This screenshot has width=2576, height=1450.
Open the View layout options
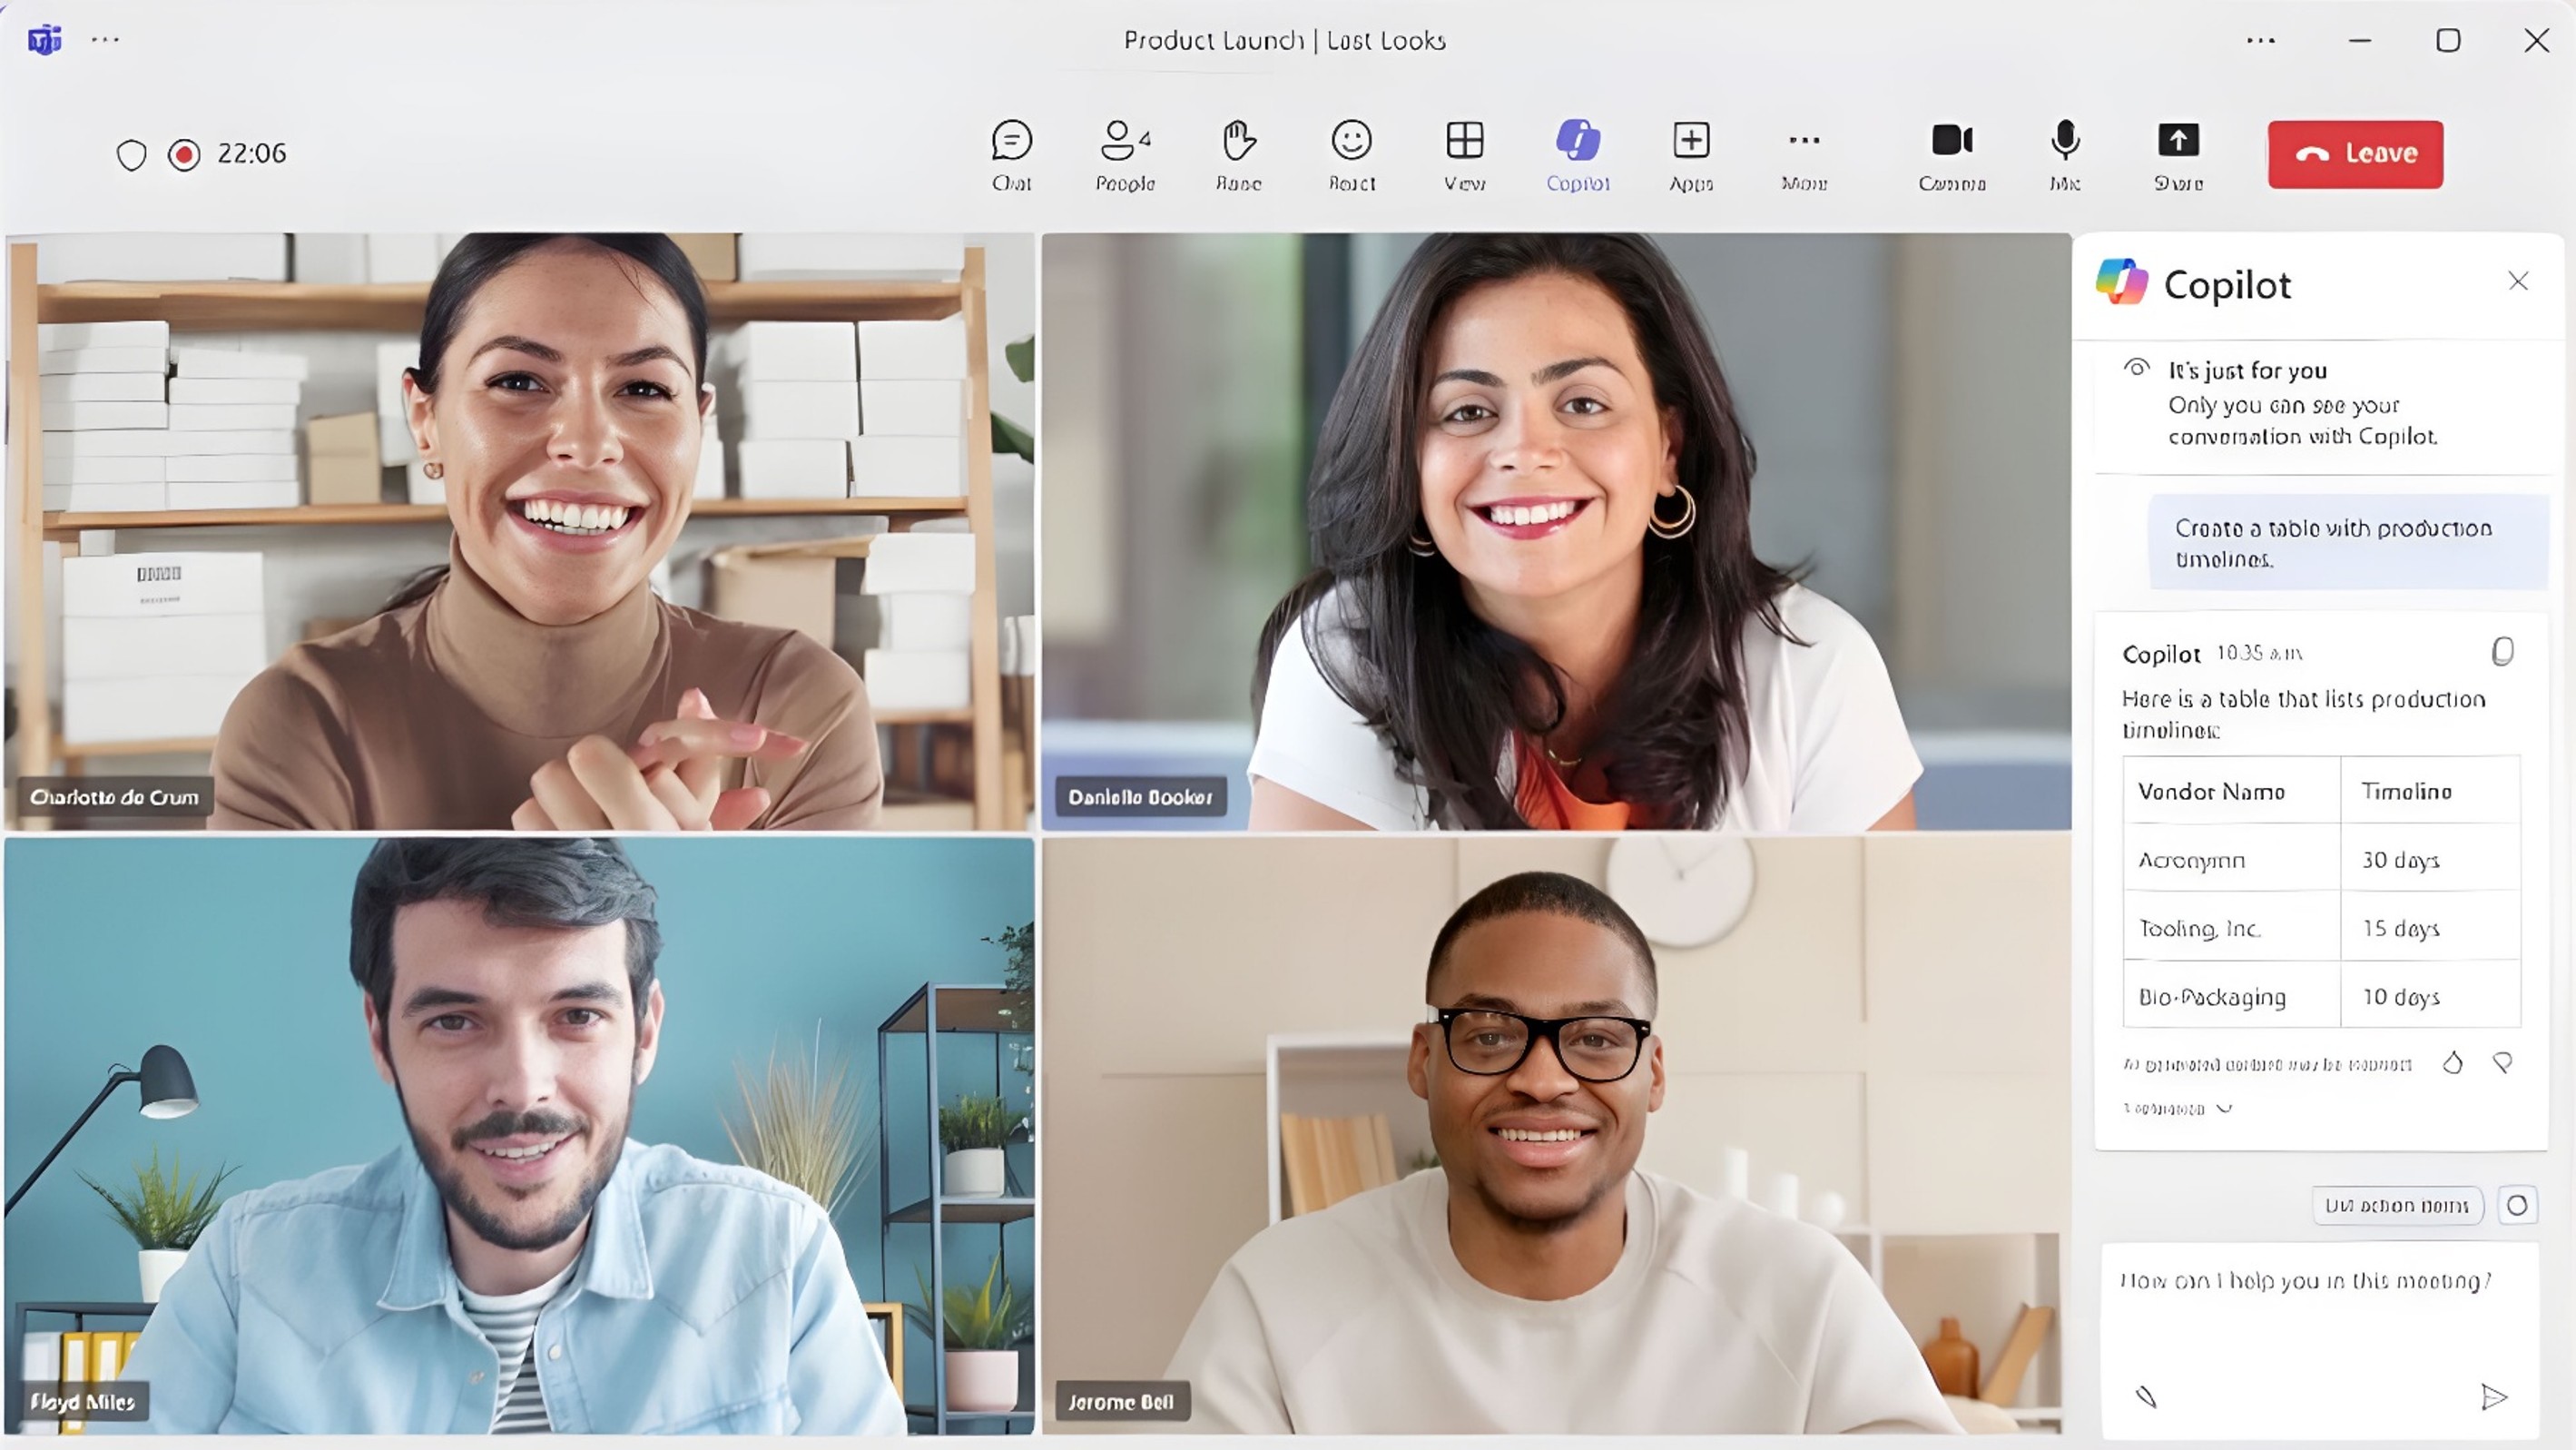[1464, 153]
